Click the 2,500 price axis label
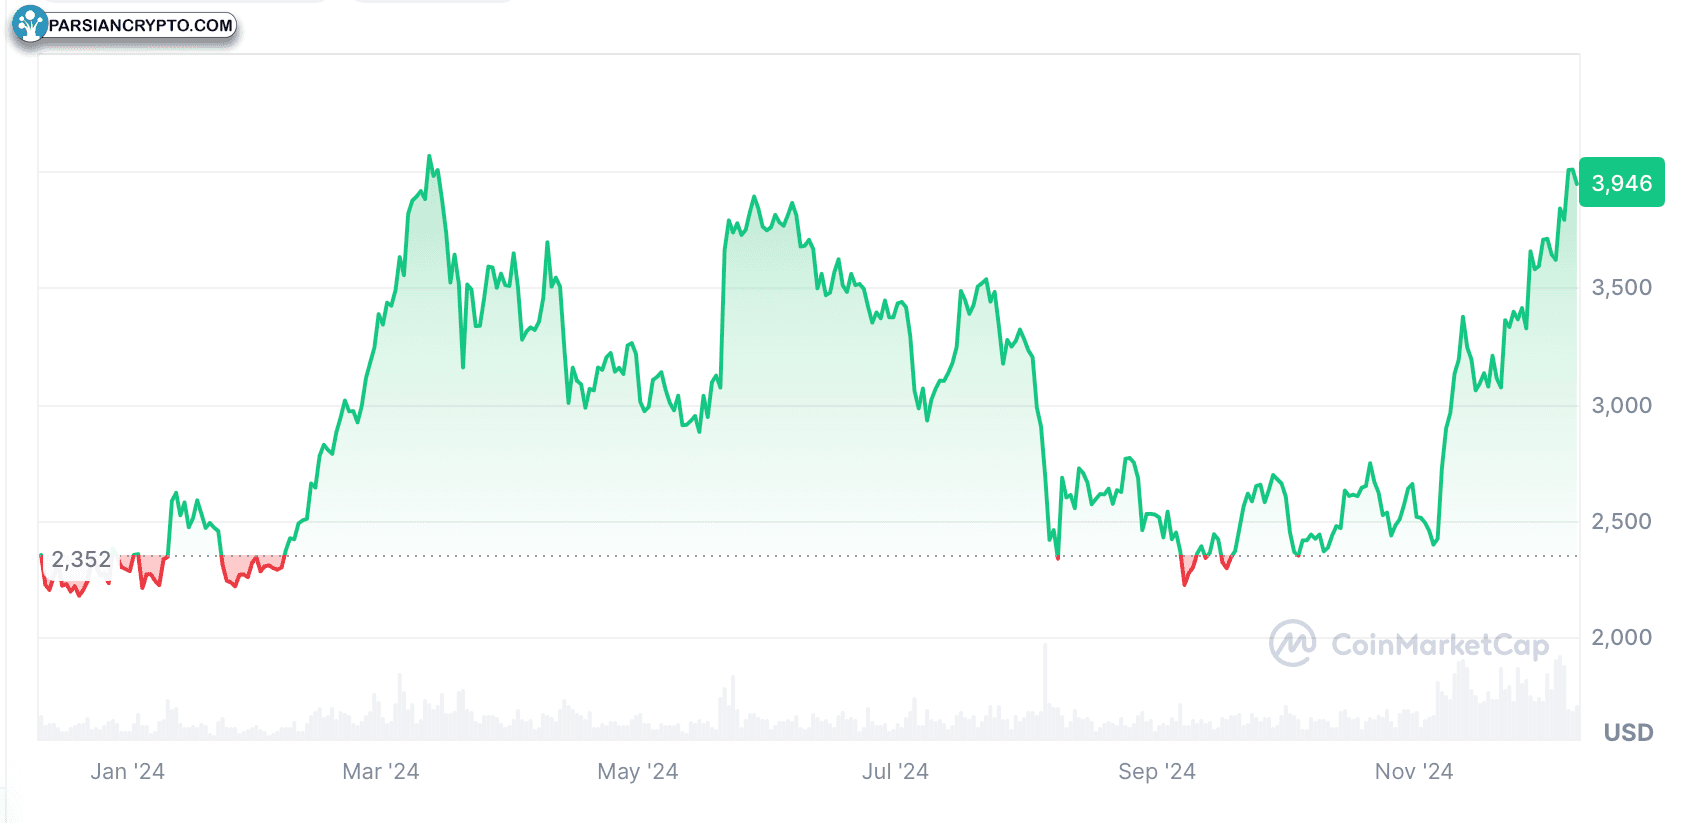Image resolution: width=1689 pixels, height=823 pixels. pos(1621,522)
